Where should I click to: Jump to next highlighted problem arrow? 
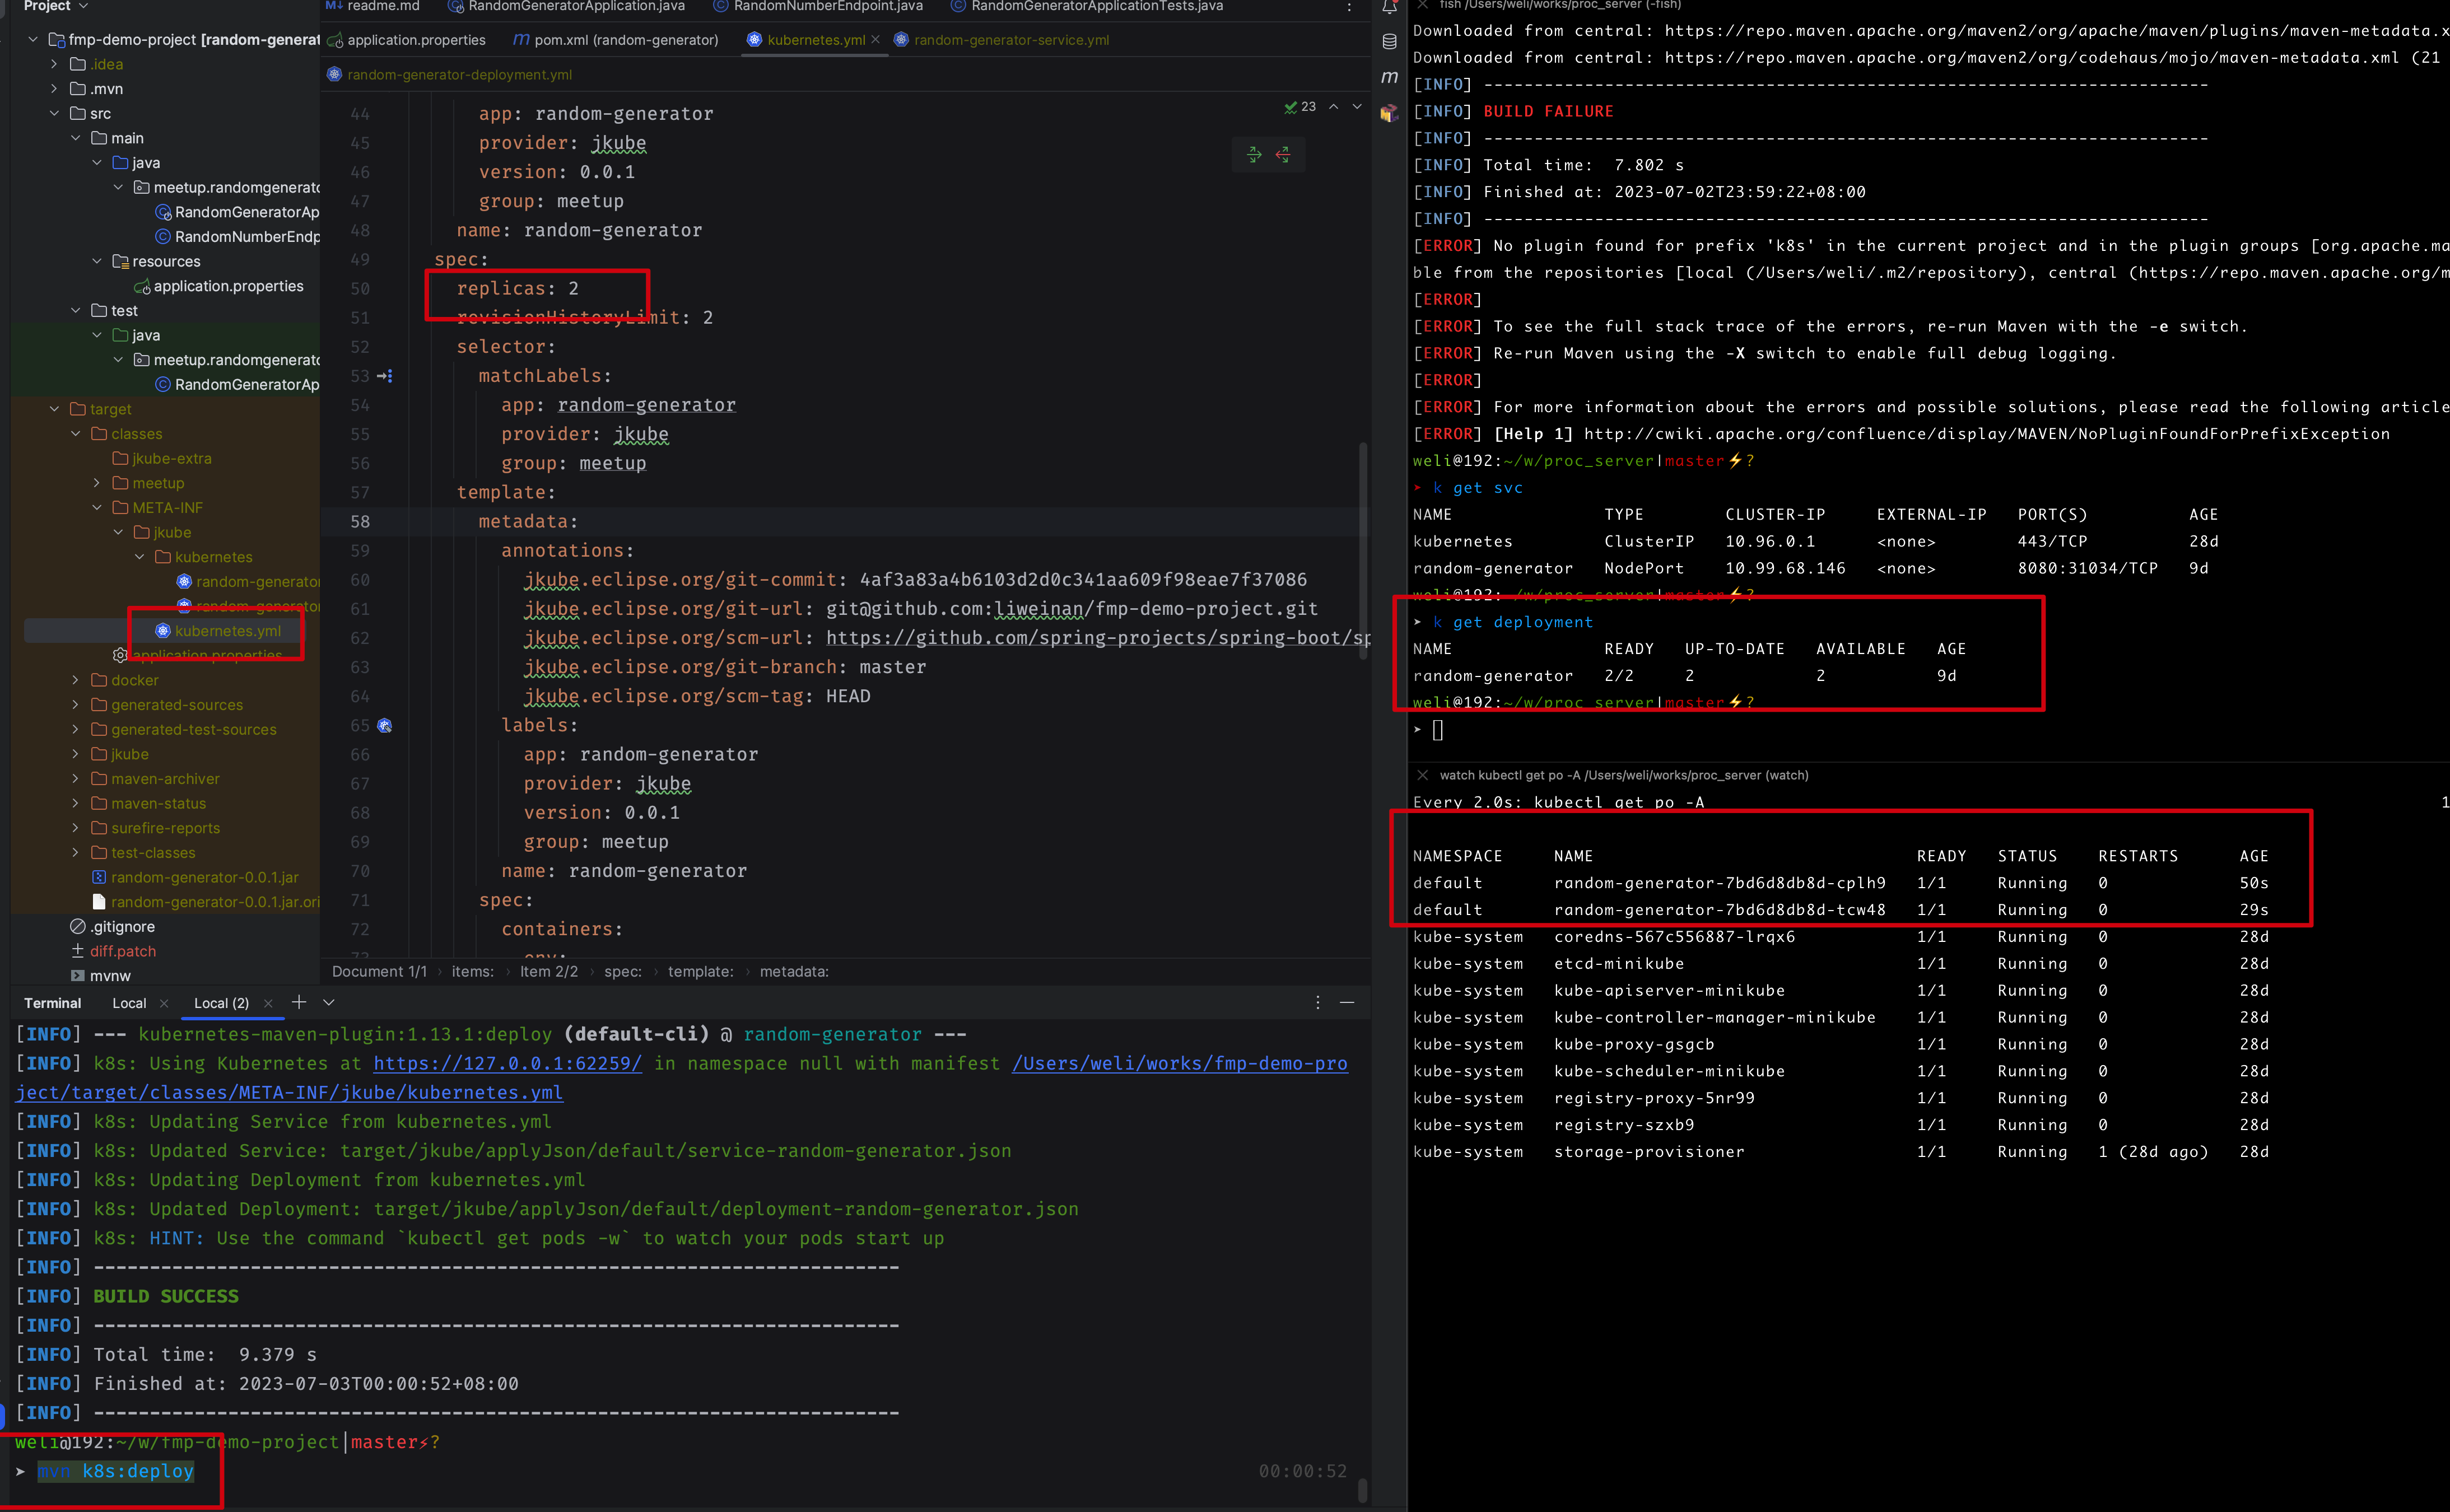1357,106
